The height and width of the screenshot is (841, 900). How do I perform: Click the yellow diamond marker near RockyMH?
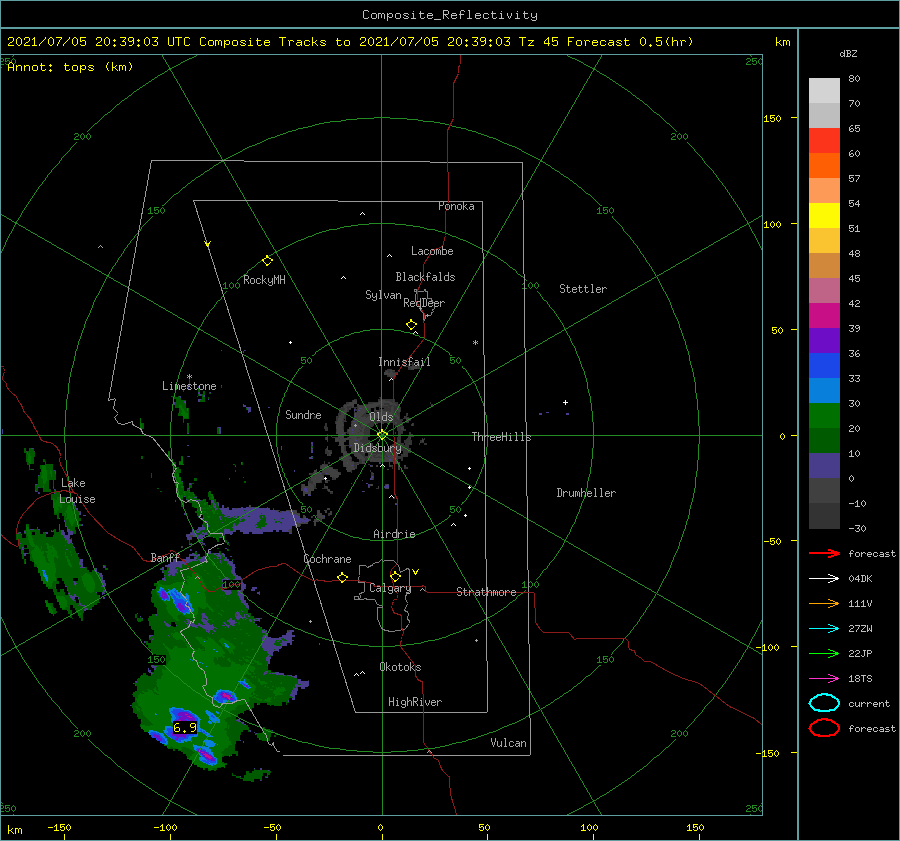point(267,261)
